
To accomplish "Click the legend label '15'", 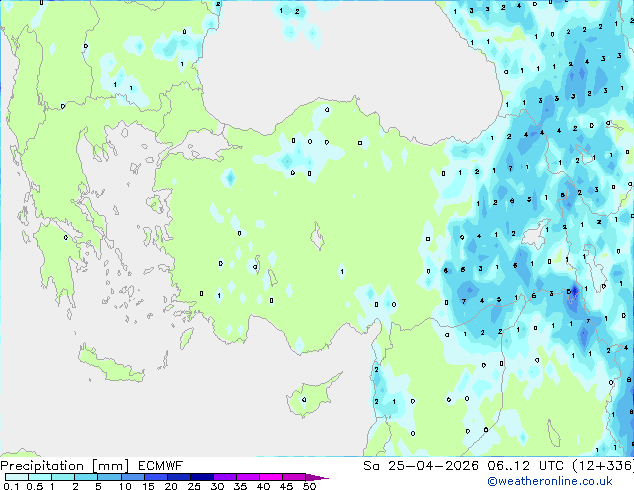I will (148, 486).
